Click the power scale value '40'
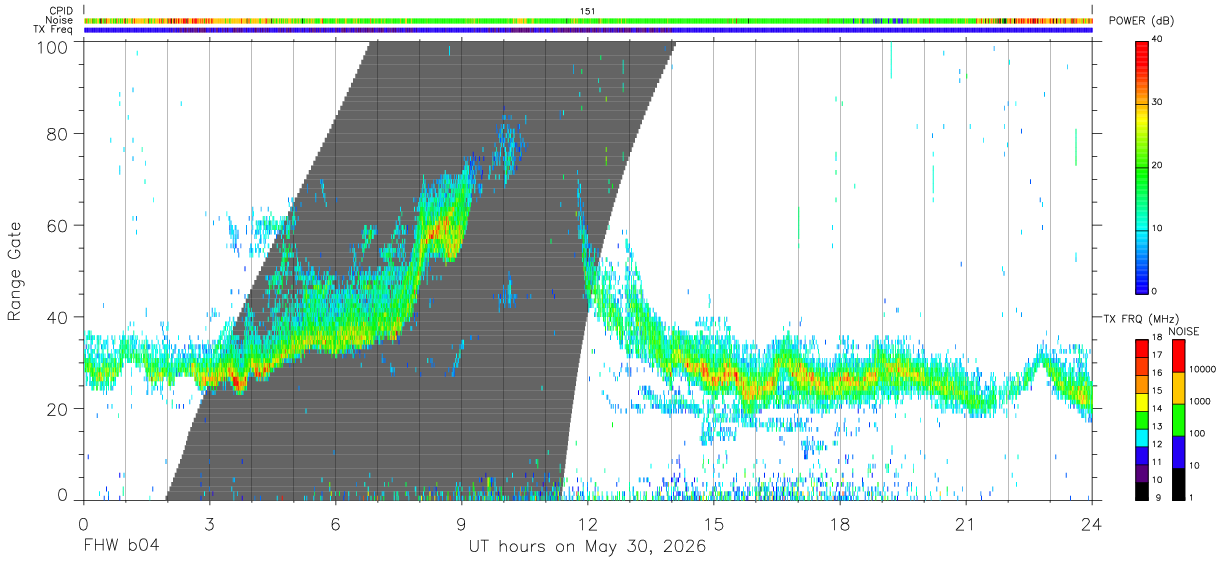 [1157, 40]
